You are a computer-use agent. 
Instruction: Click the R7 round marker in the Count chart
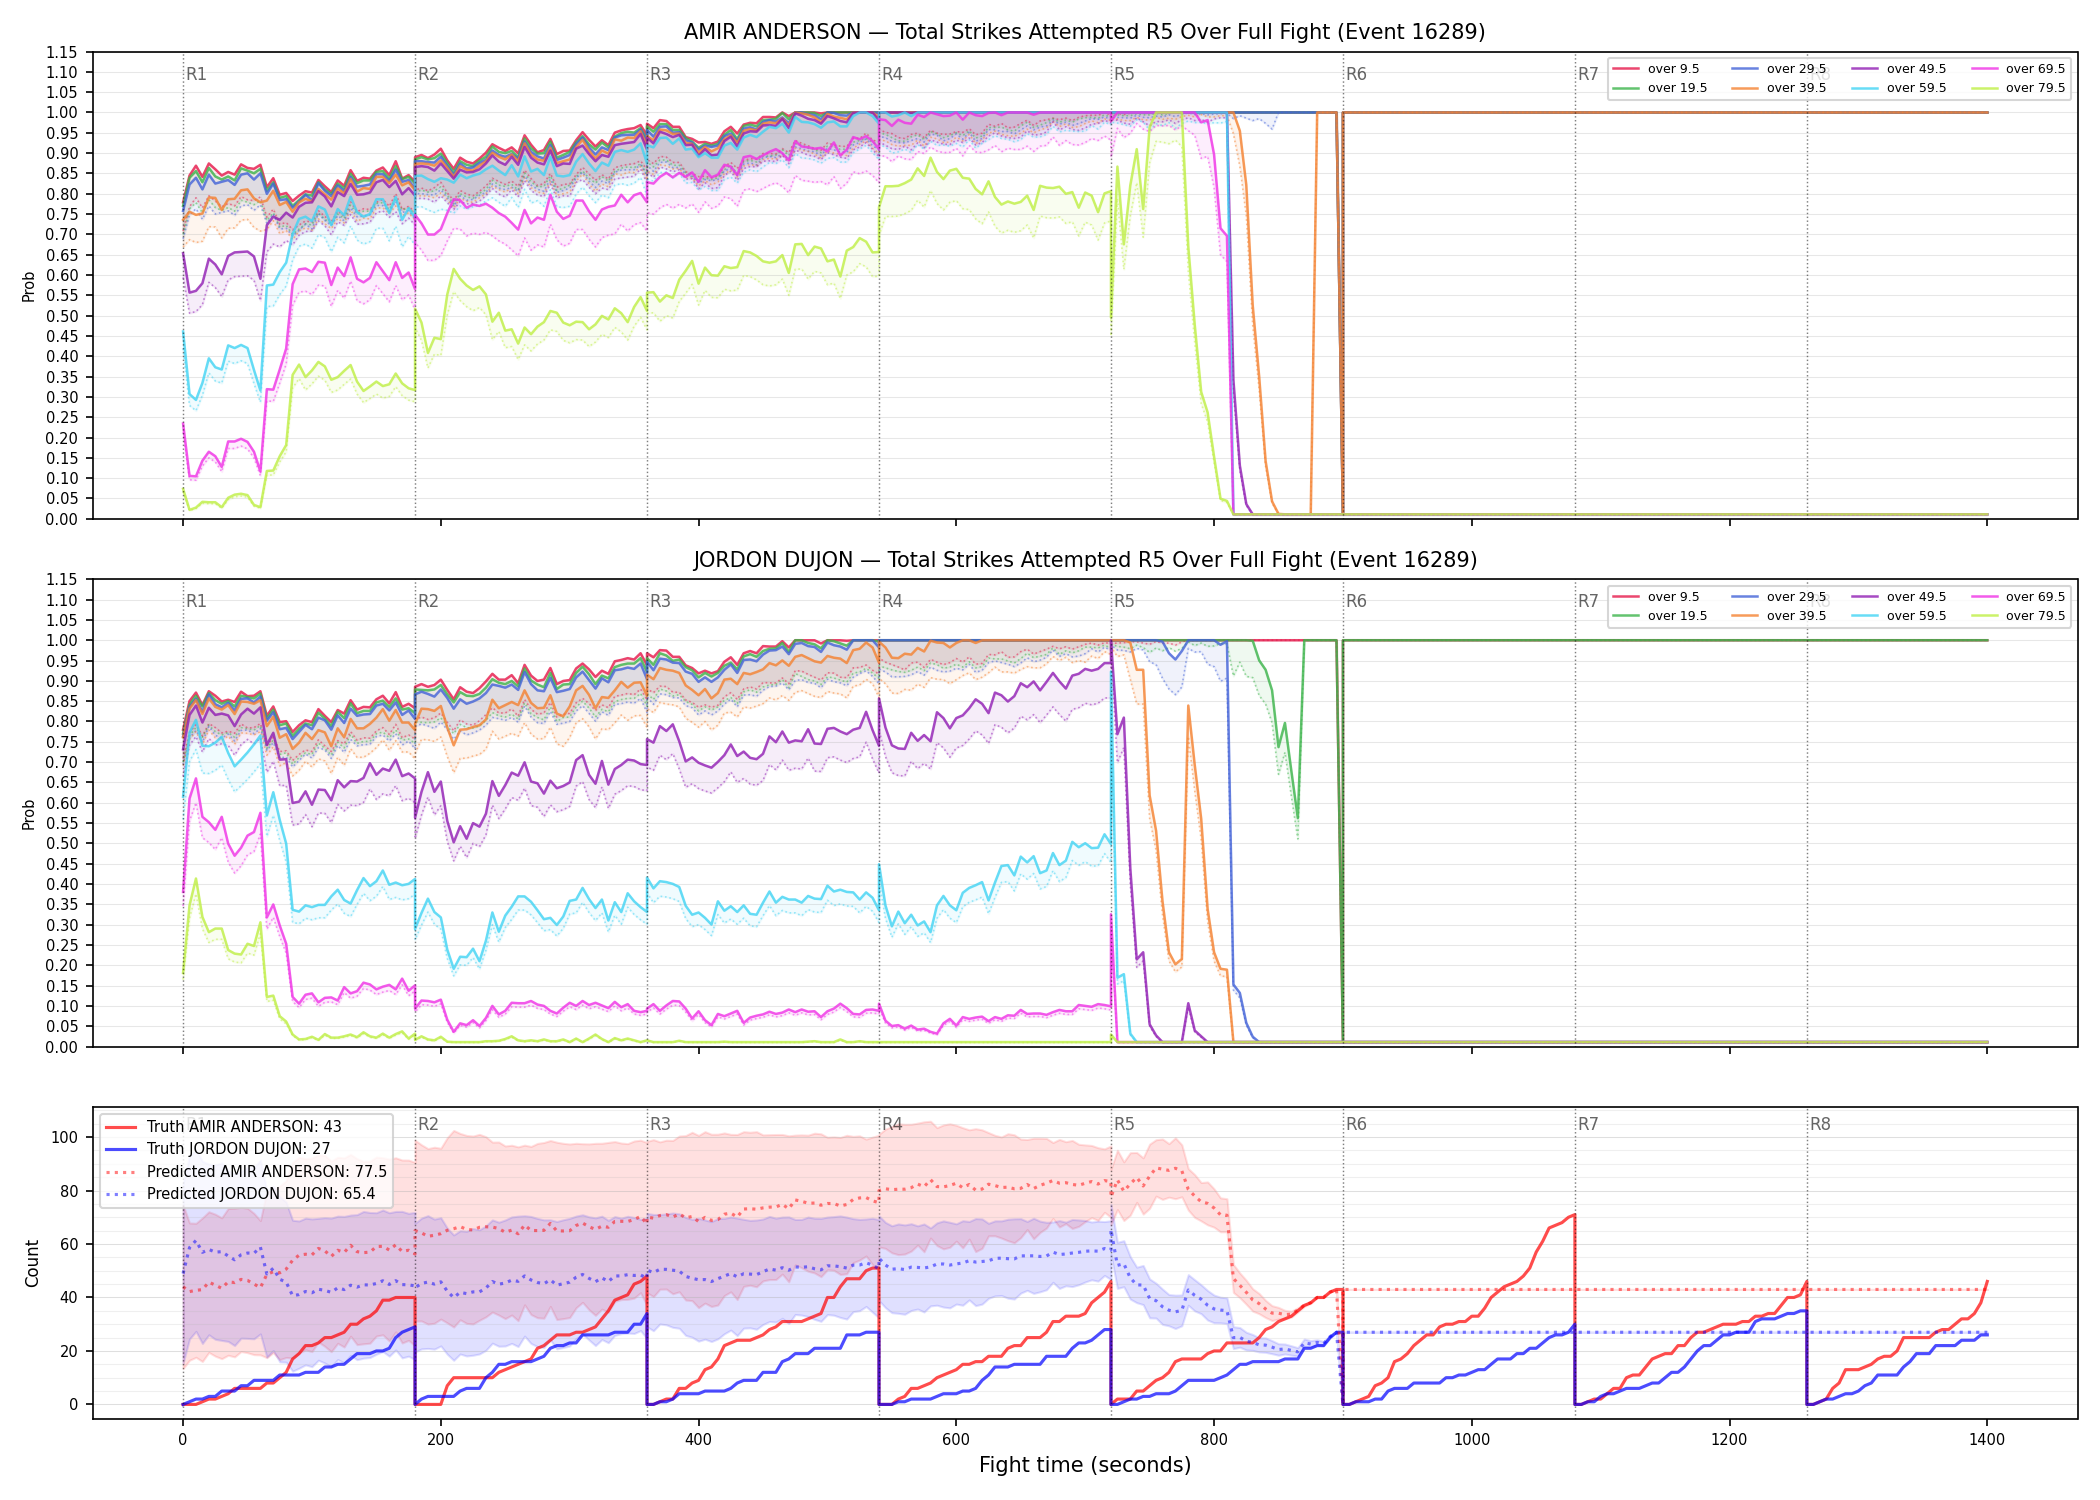point(1588,1124)
